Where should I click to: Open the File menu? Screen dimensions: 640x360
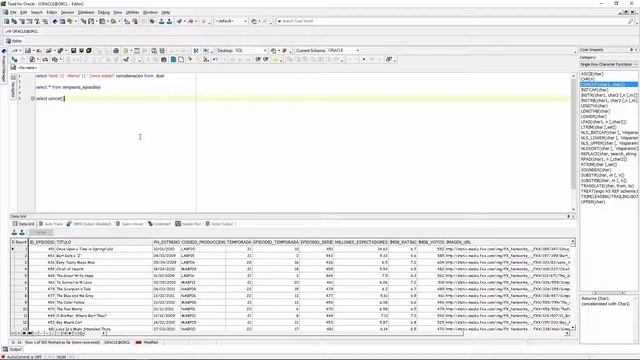pos(13,12)
